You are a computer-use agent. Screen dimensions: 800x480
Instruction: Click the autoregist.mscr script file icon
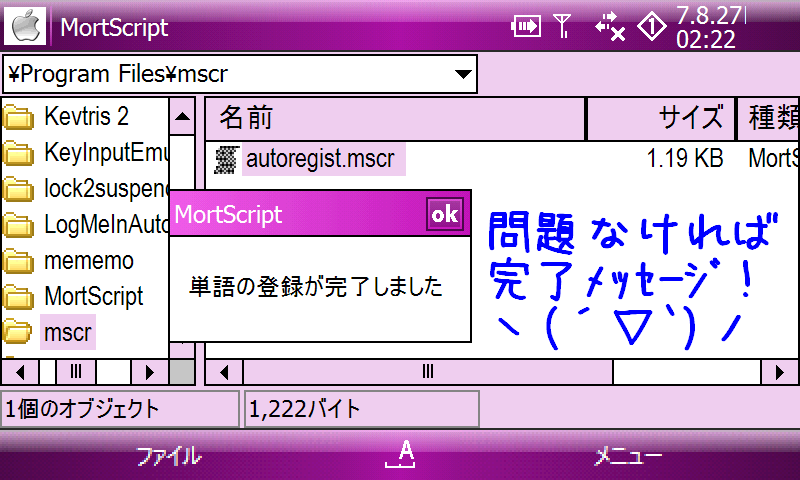click(226, 160)
